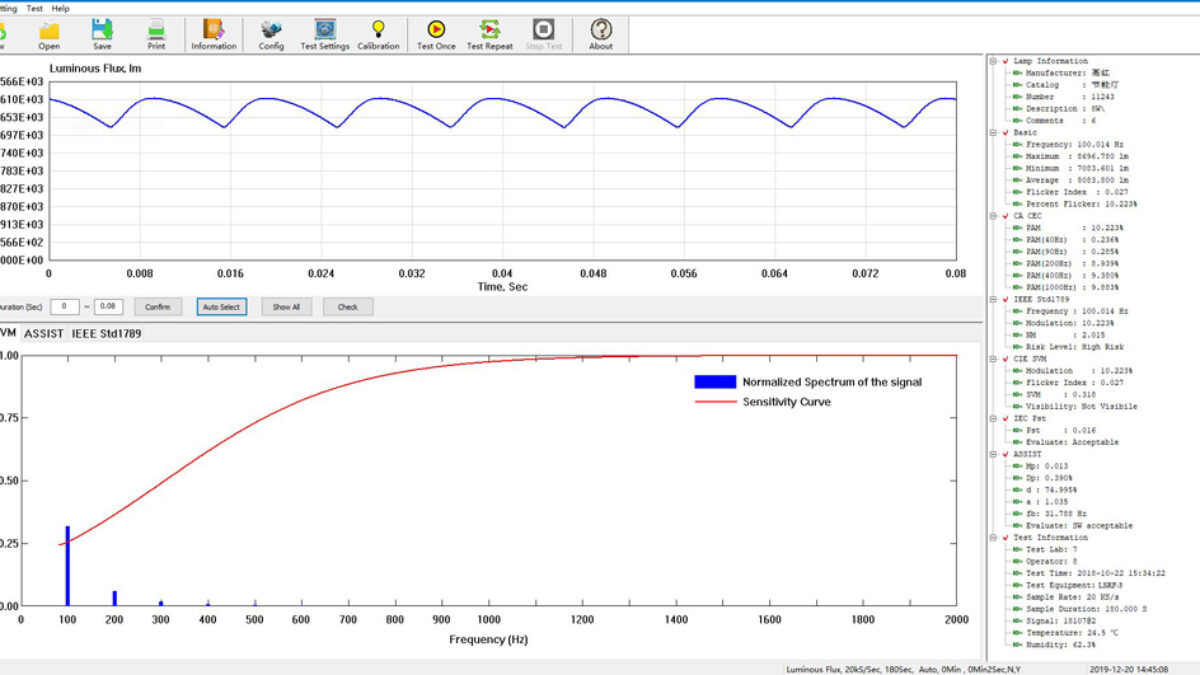Click the duration start field showing 0

coord(65,307)
